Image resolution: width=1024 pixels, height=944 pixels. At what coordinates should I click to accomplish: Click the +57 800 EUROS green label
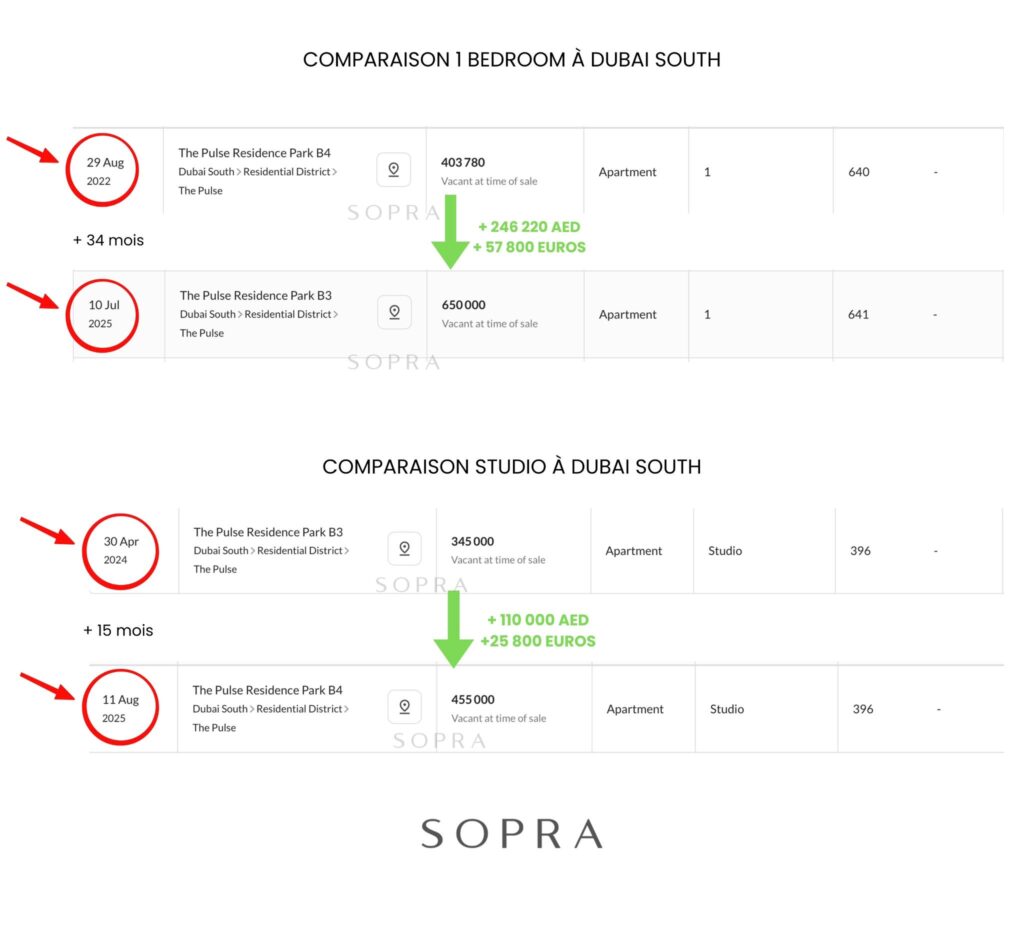click(529, 247)
